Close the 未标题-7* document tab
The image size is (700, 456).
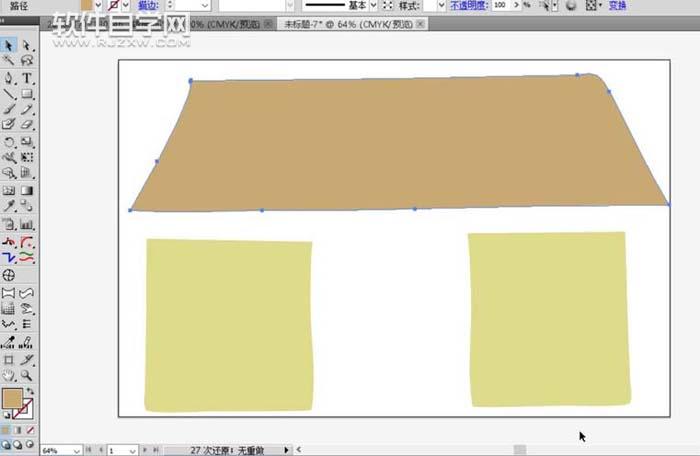pyautogui.click(x=420, y=24)
